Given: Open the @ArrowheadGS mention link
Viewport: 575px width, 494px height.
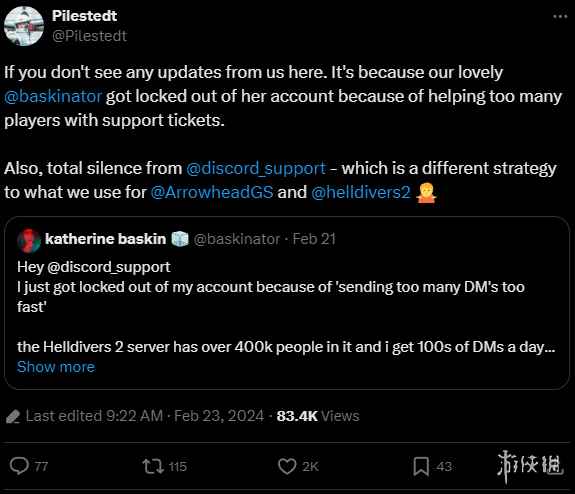Looking at the screenshot, I should (212, 192).
